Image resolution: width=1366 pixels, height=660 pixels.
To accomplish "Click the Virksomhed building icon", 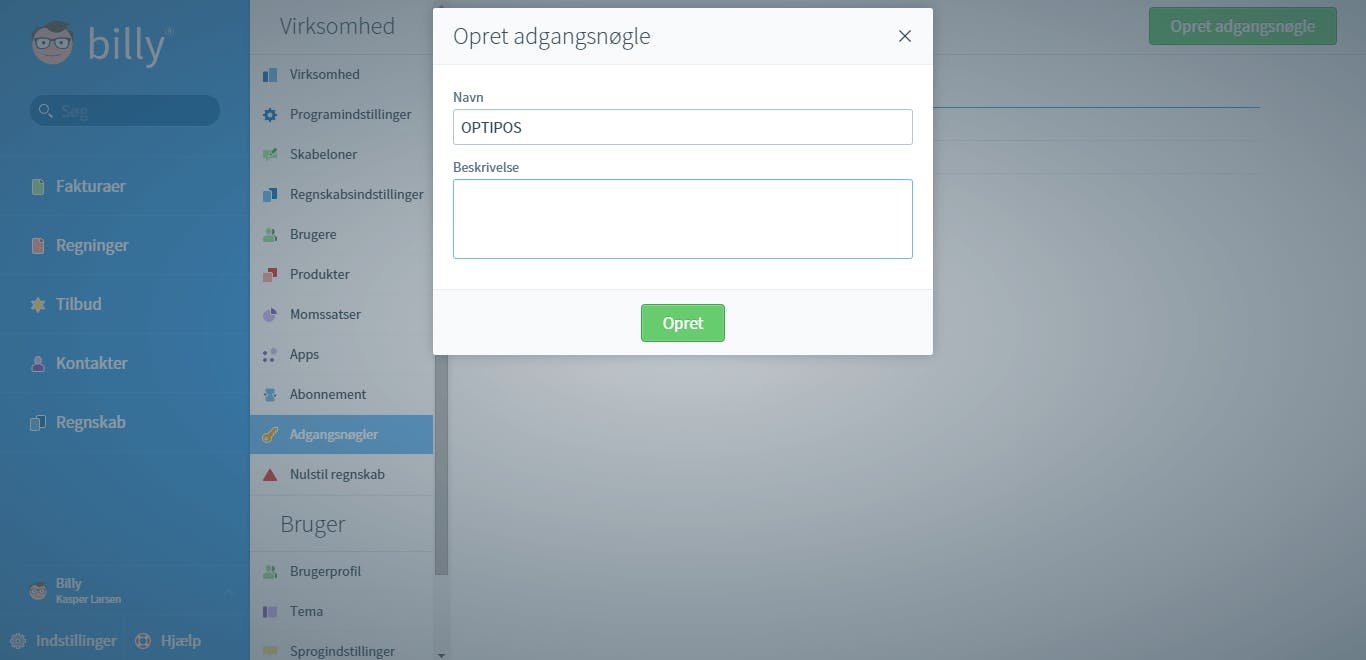I will pyautogui.click(x=270, y=75).
